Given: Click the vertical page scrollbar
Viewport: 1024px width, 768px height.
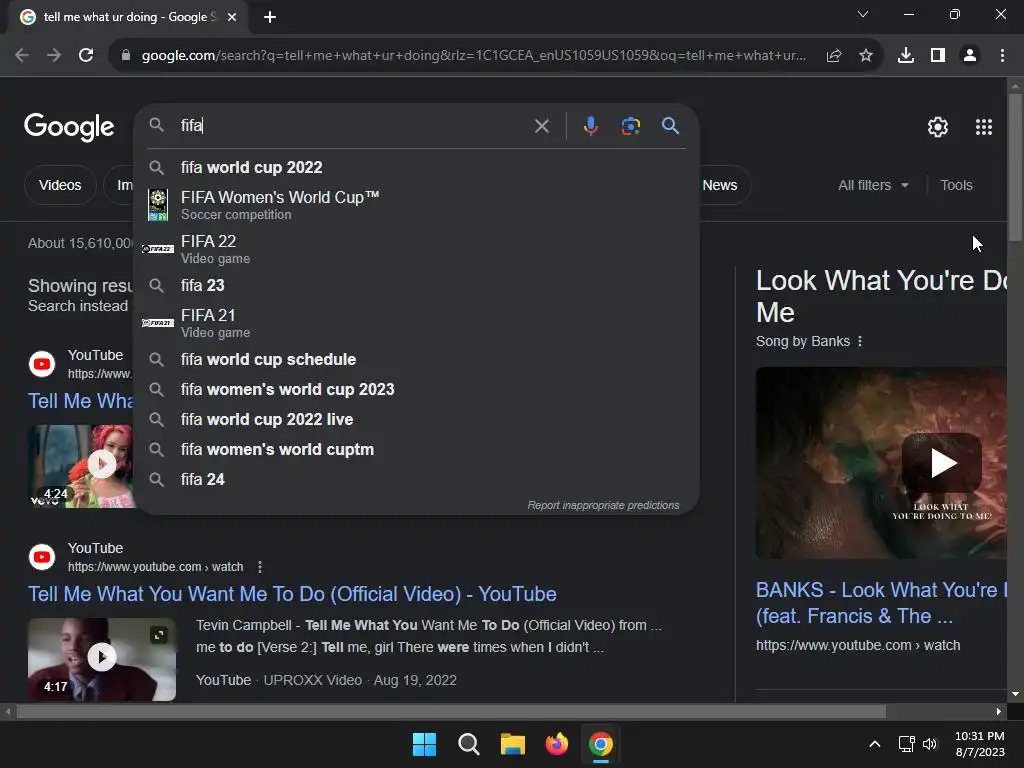Looking at the screenshot, I should click(x=1015, y=168).
